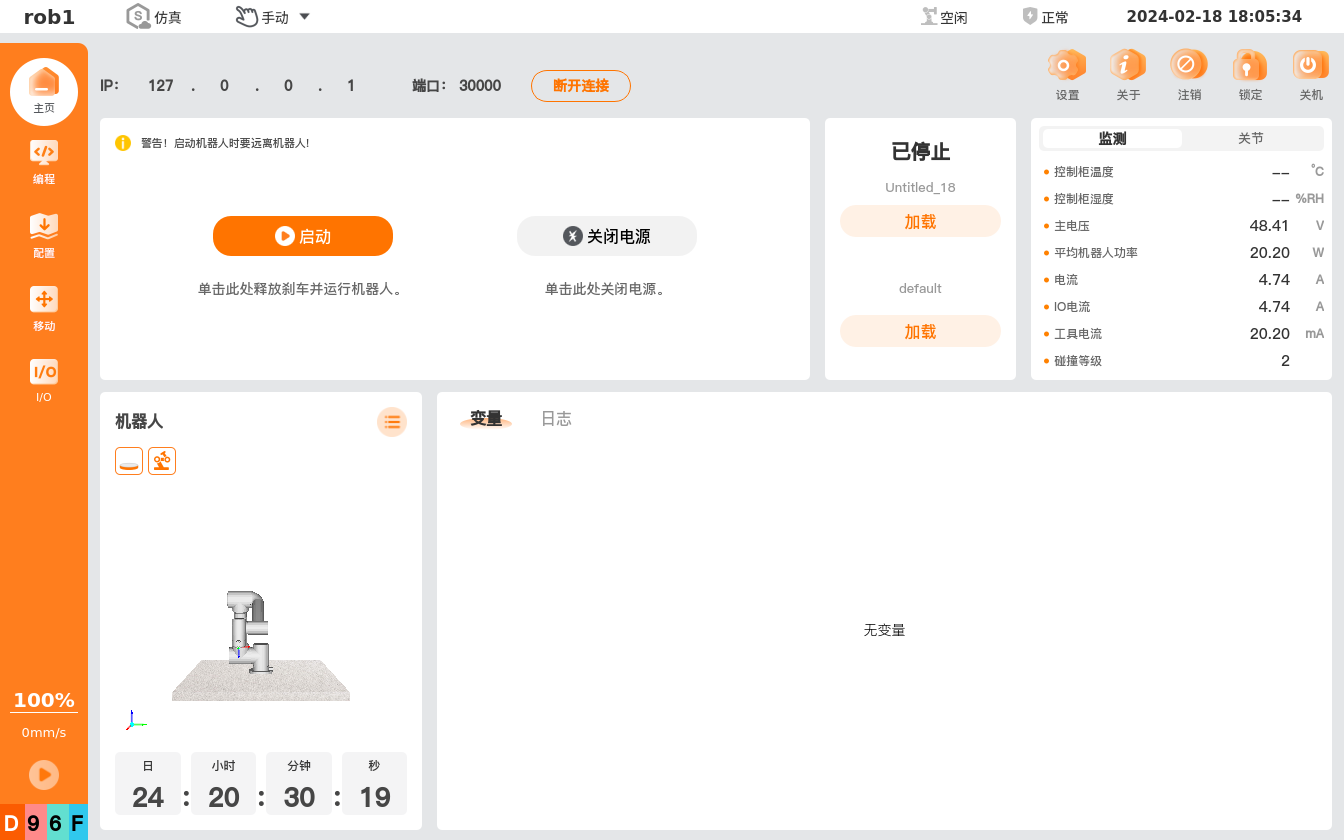This screenshot has width=1344, height=840.
Task: Click the pink 9 status box
Action: pyautogui.click(x=34, y=824)
